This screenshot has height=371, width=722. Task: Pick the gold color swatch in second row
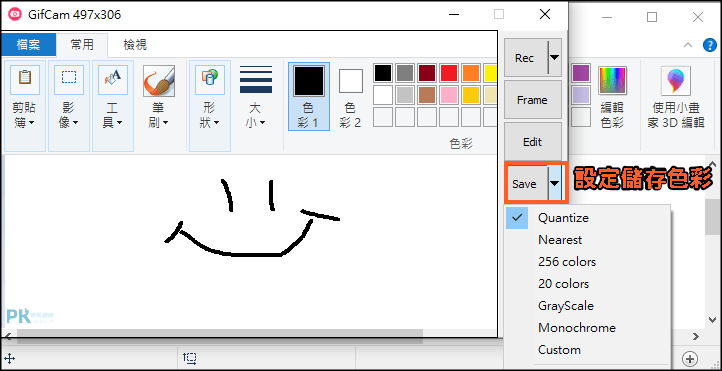coord(471,95)
